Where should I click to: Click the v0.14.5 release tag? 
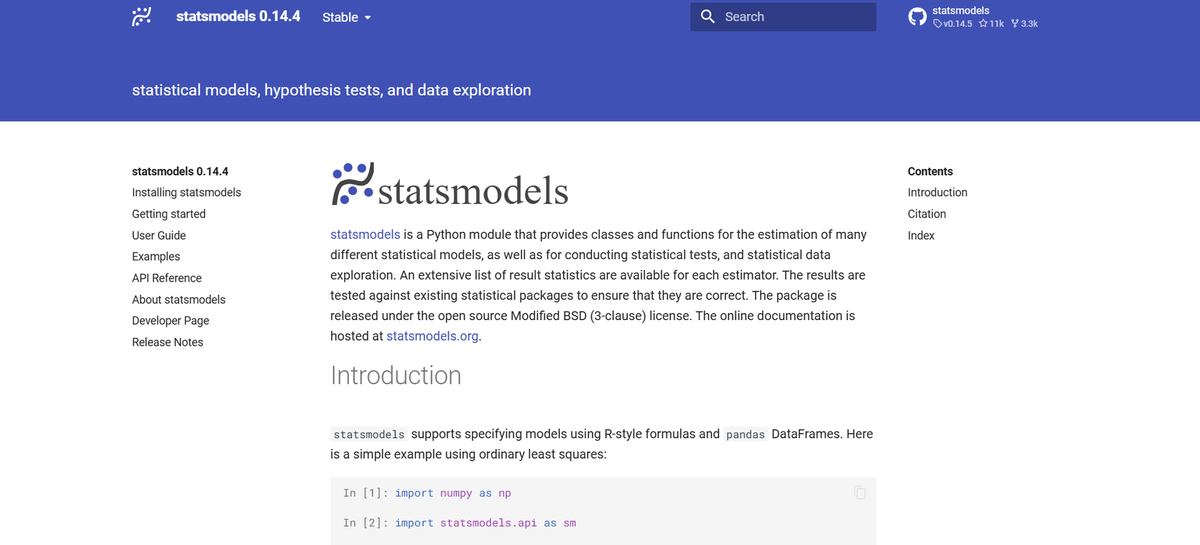click(x=952, y=23)
